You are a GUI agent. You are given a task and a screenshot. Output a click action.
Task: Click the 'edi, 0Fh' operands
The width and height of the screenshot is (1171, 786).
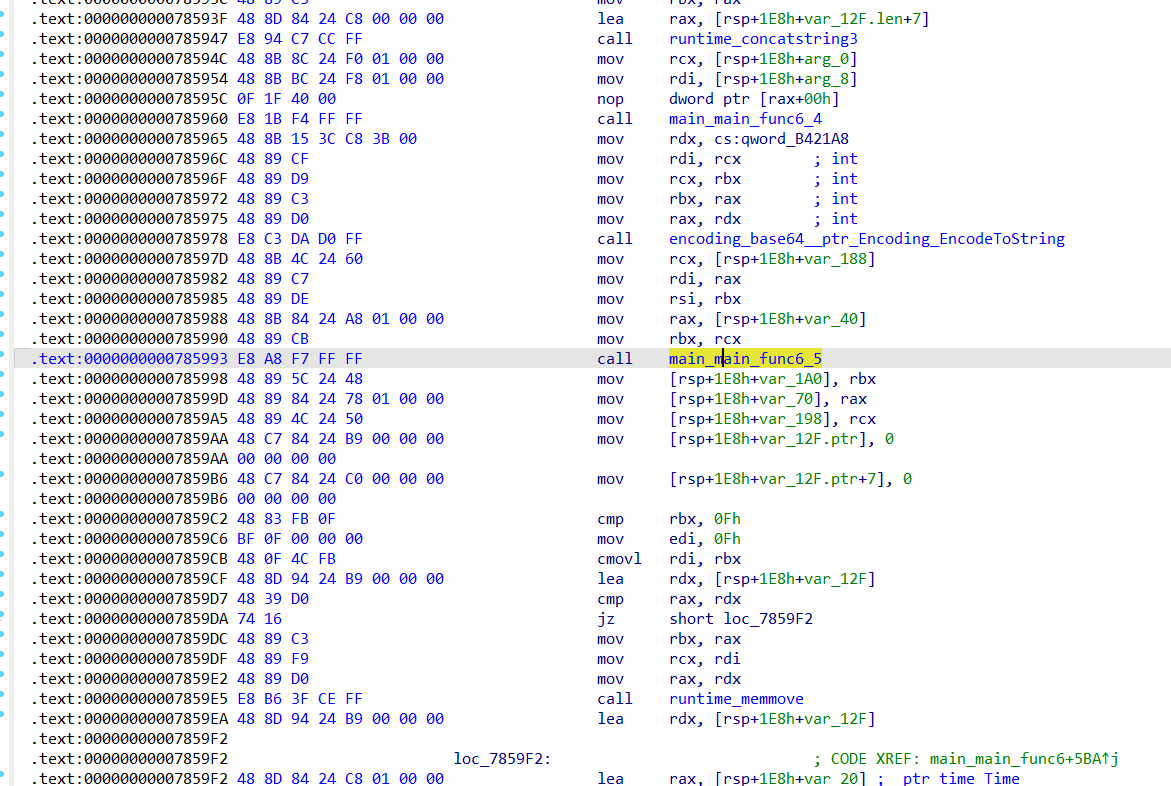(705, 539)
